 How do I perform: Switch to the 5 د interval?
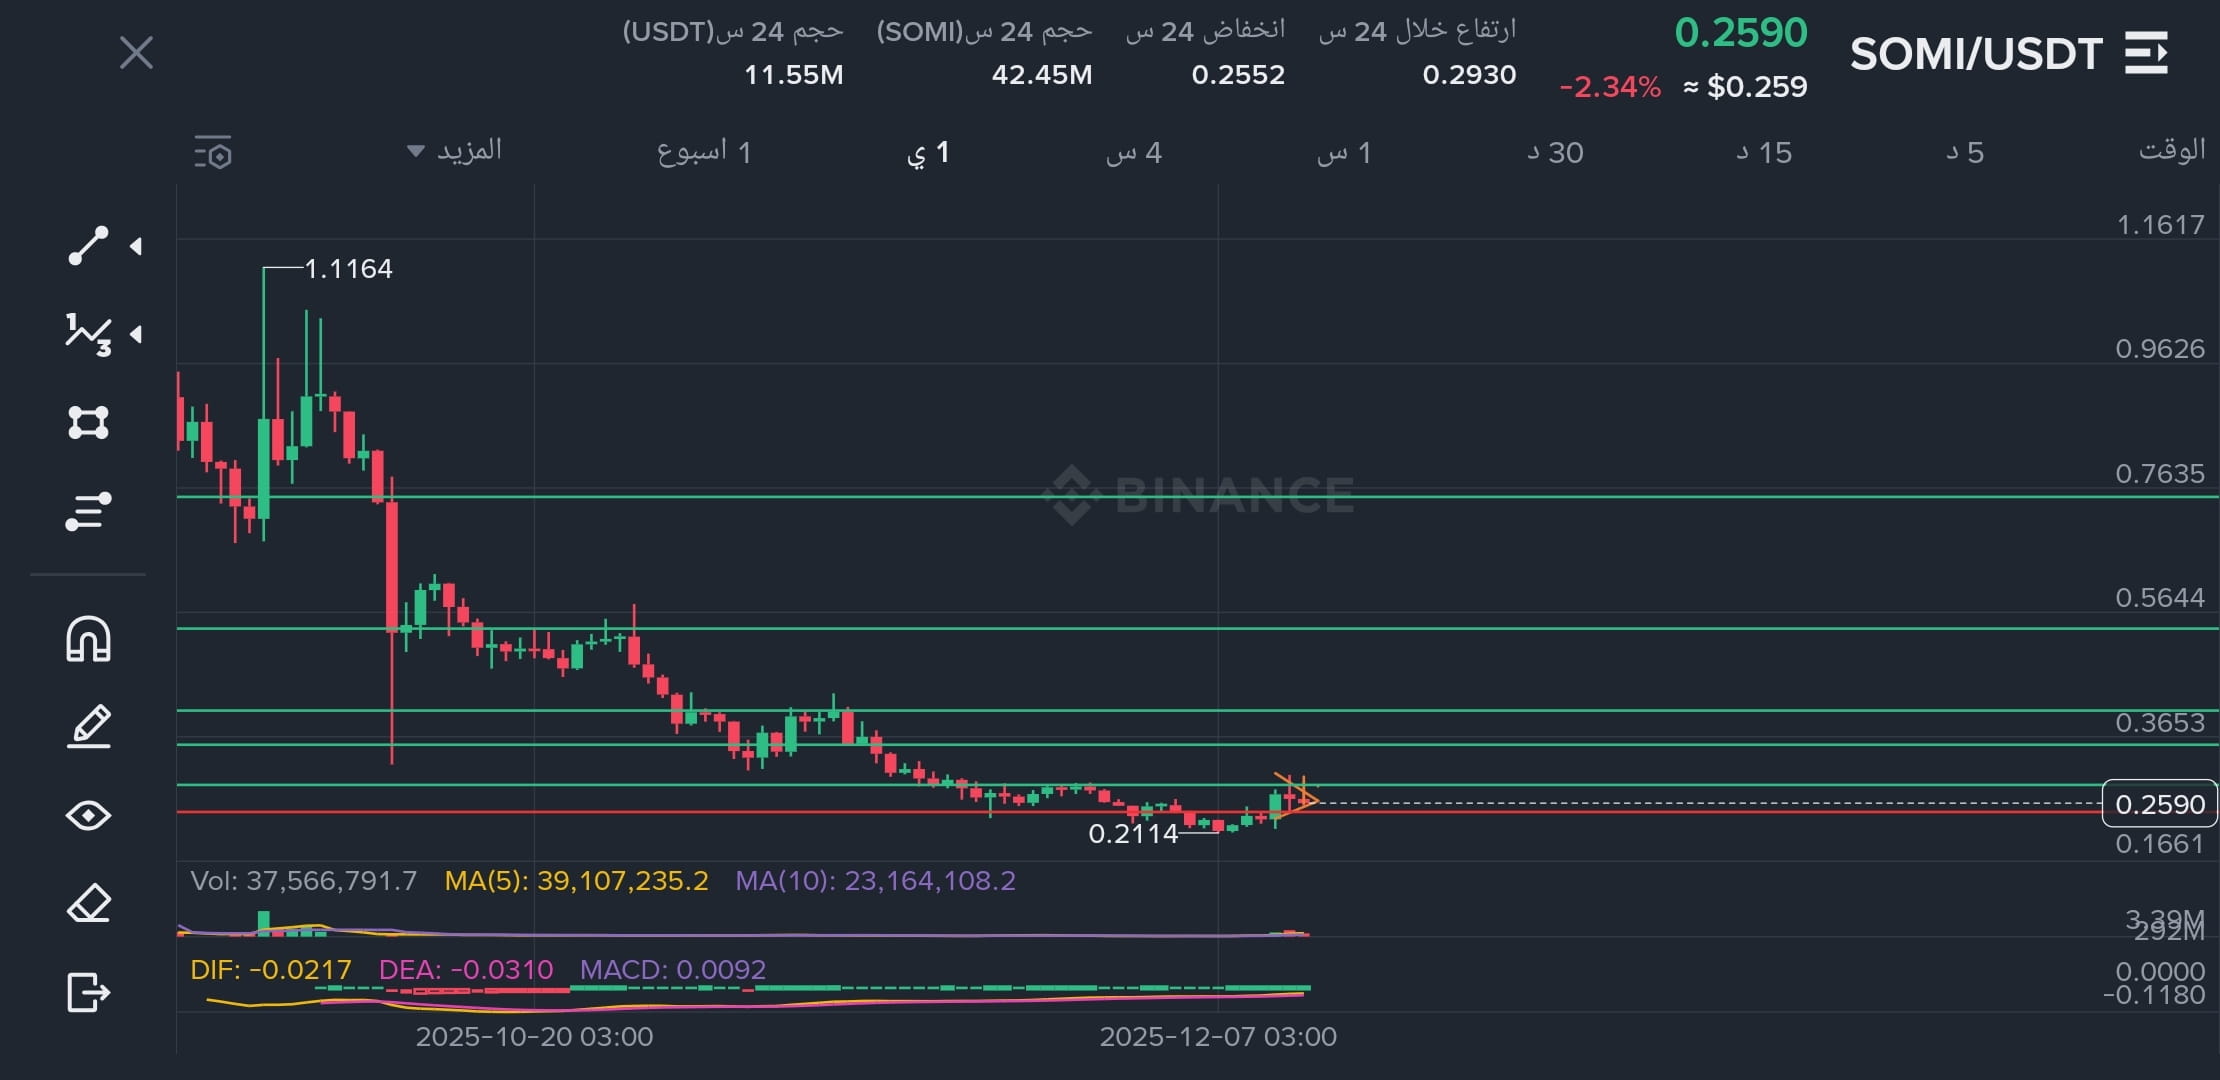pos(1965,153)
